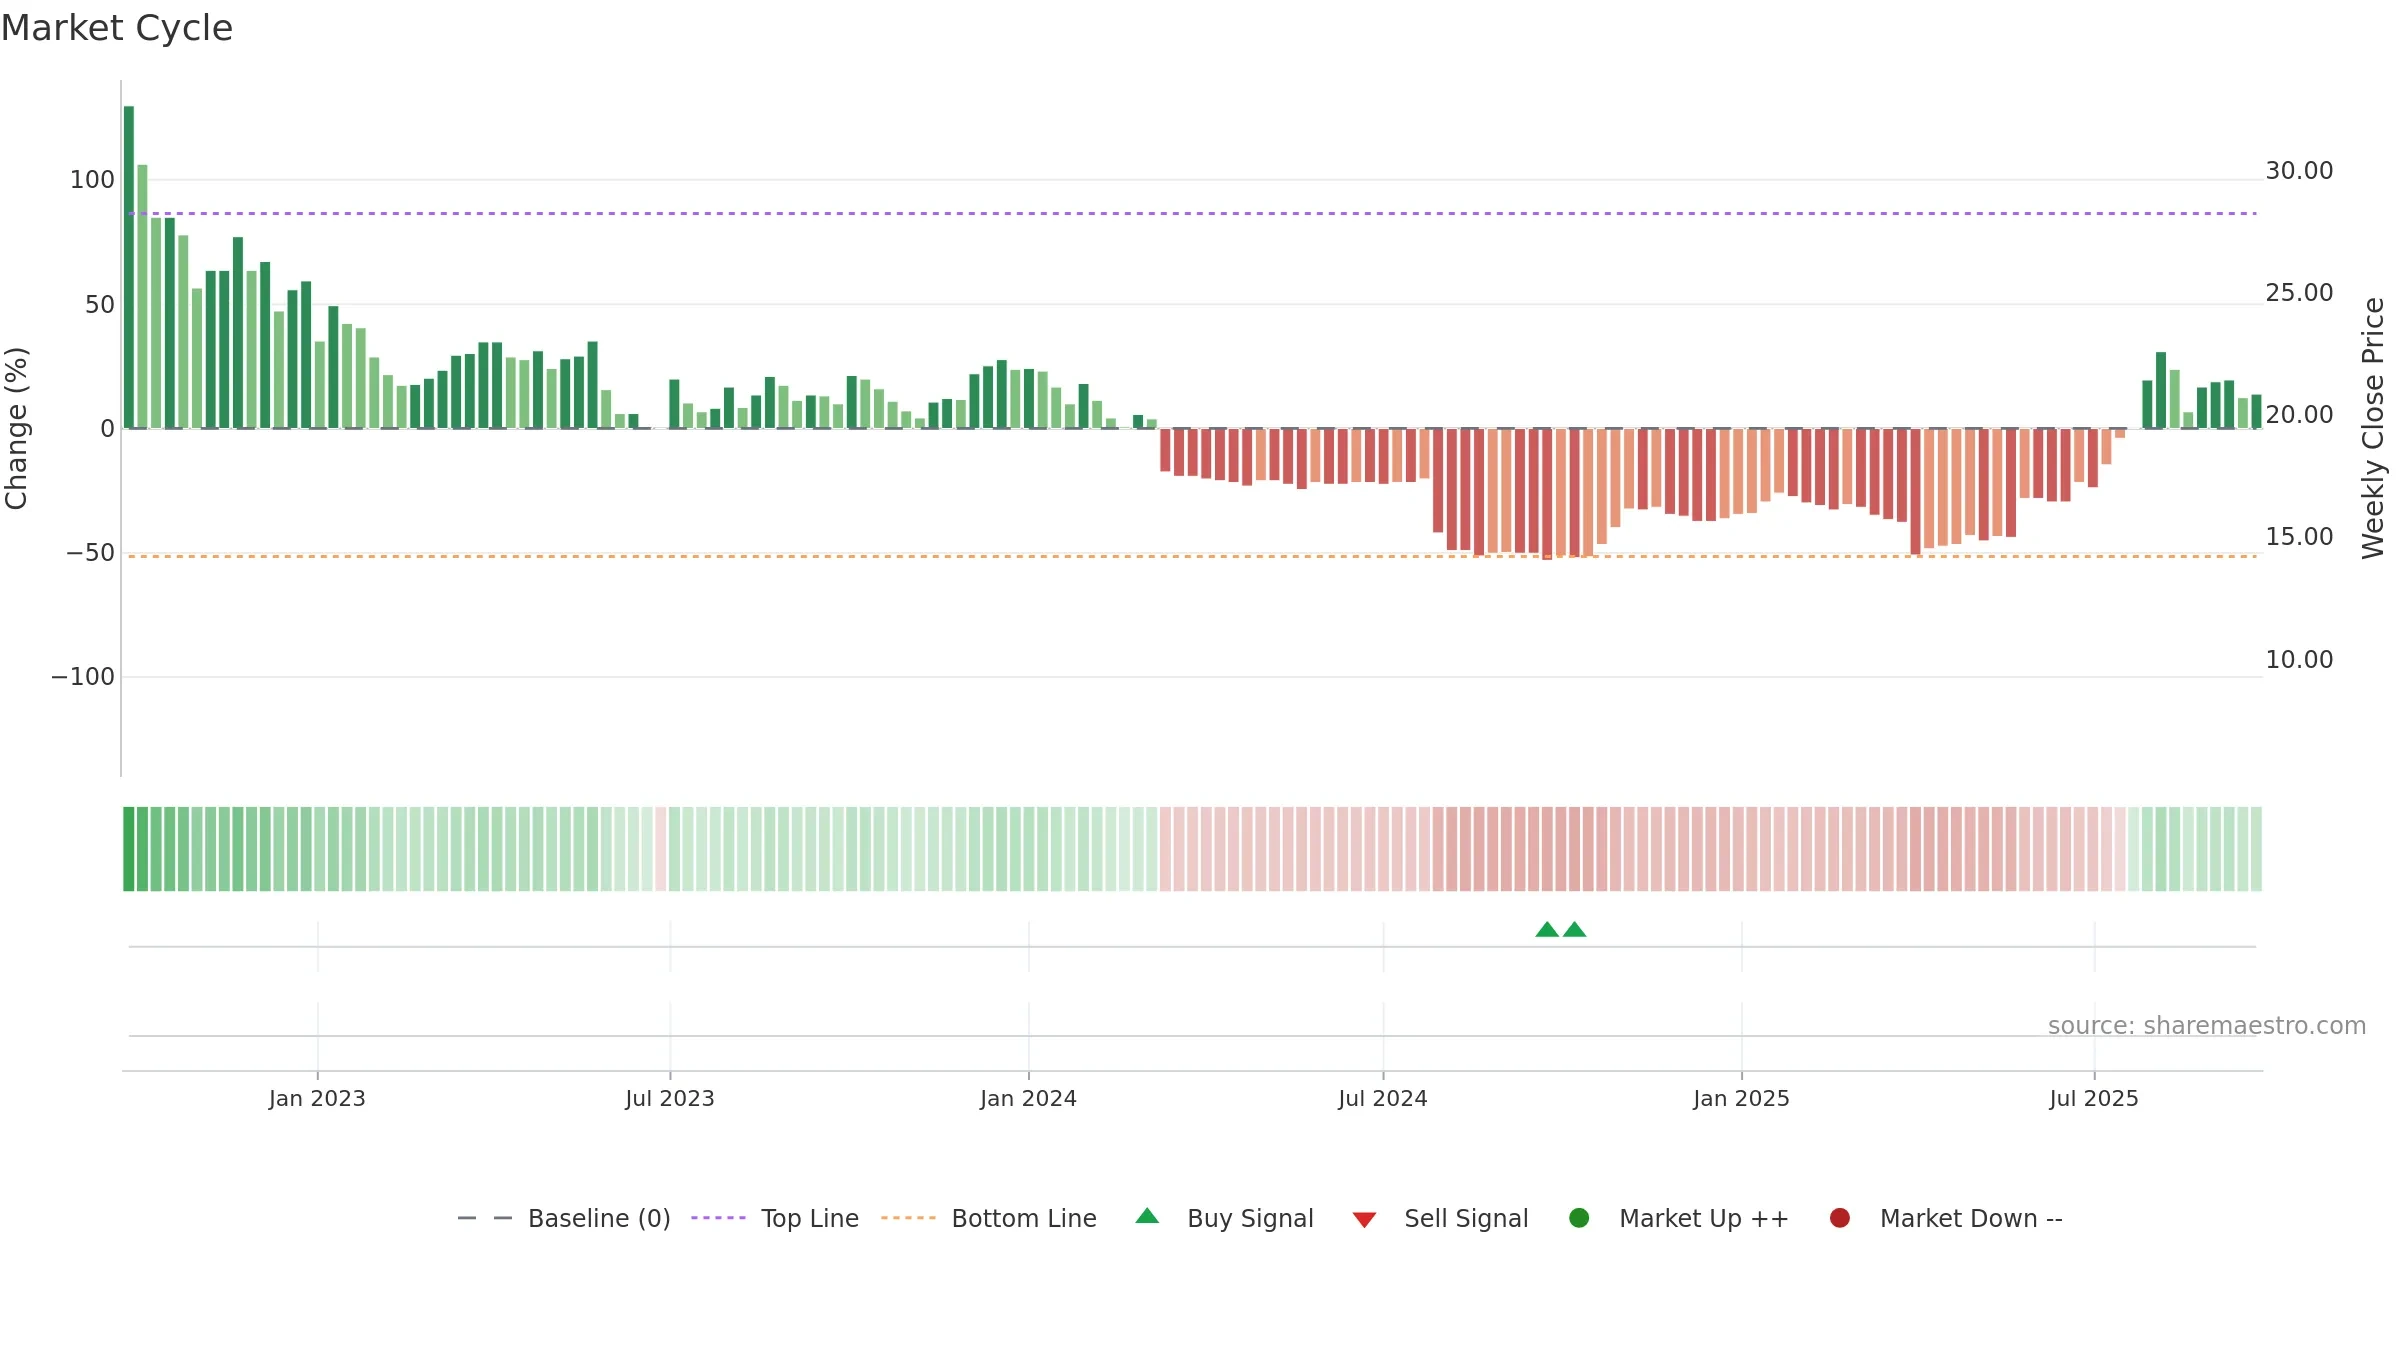Screen dimensions: 2400x1350
Task: Click the 25.00 price tick label
Action: [x=2299, y=293]
